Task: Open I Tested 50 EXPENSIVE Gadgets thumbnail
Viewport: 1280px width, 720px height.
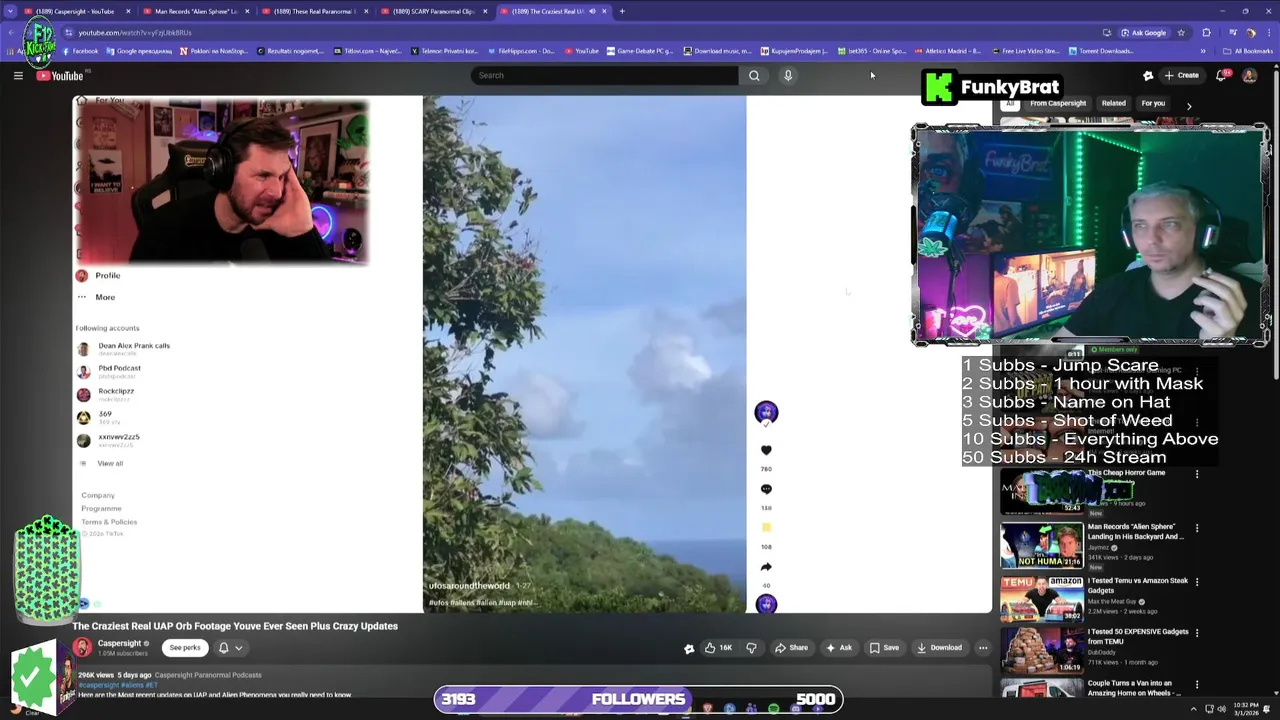Action: pos(1041,650)
